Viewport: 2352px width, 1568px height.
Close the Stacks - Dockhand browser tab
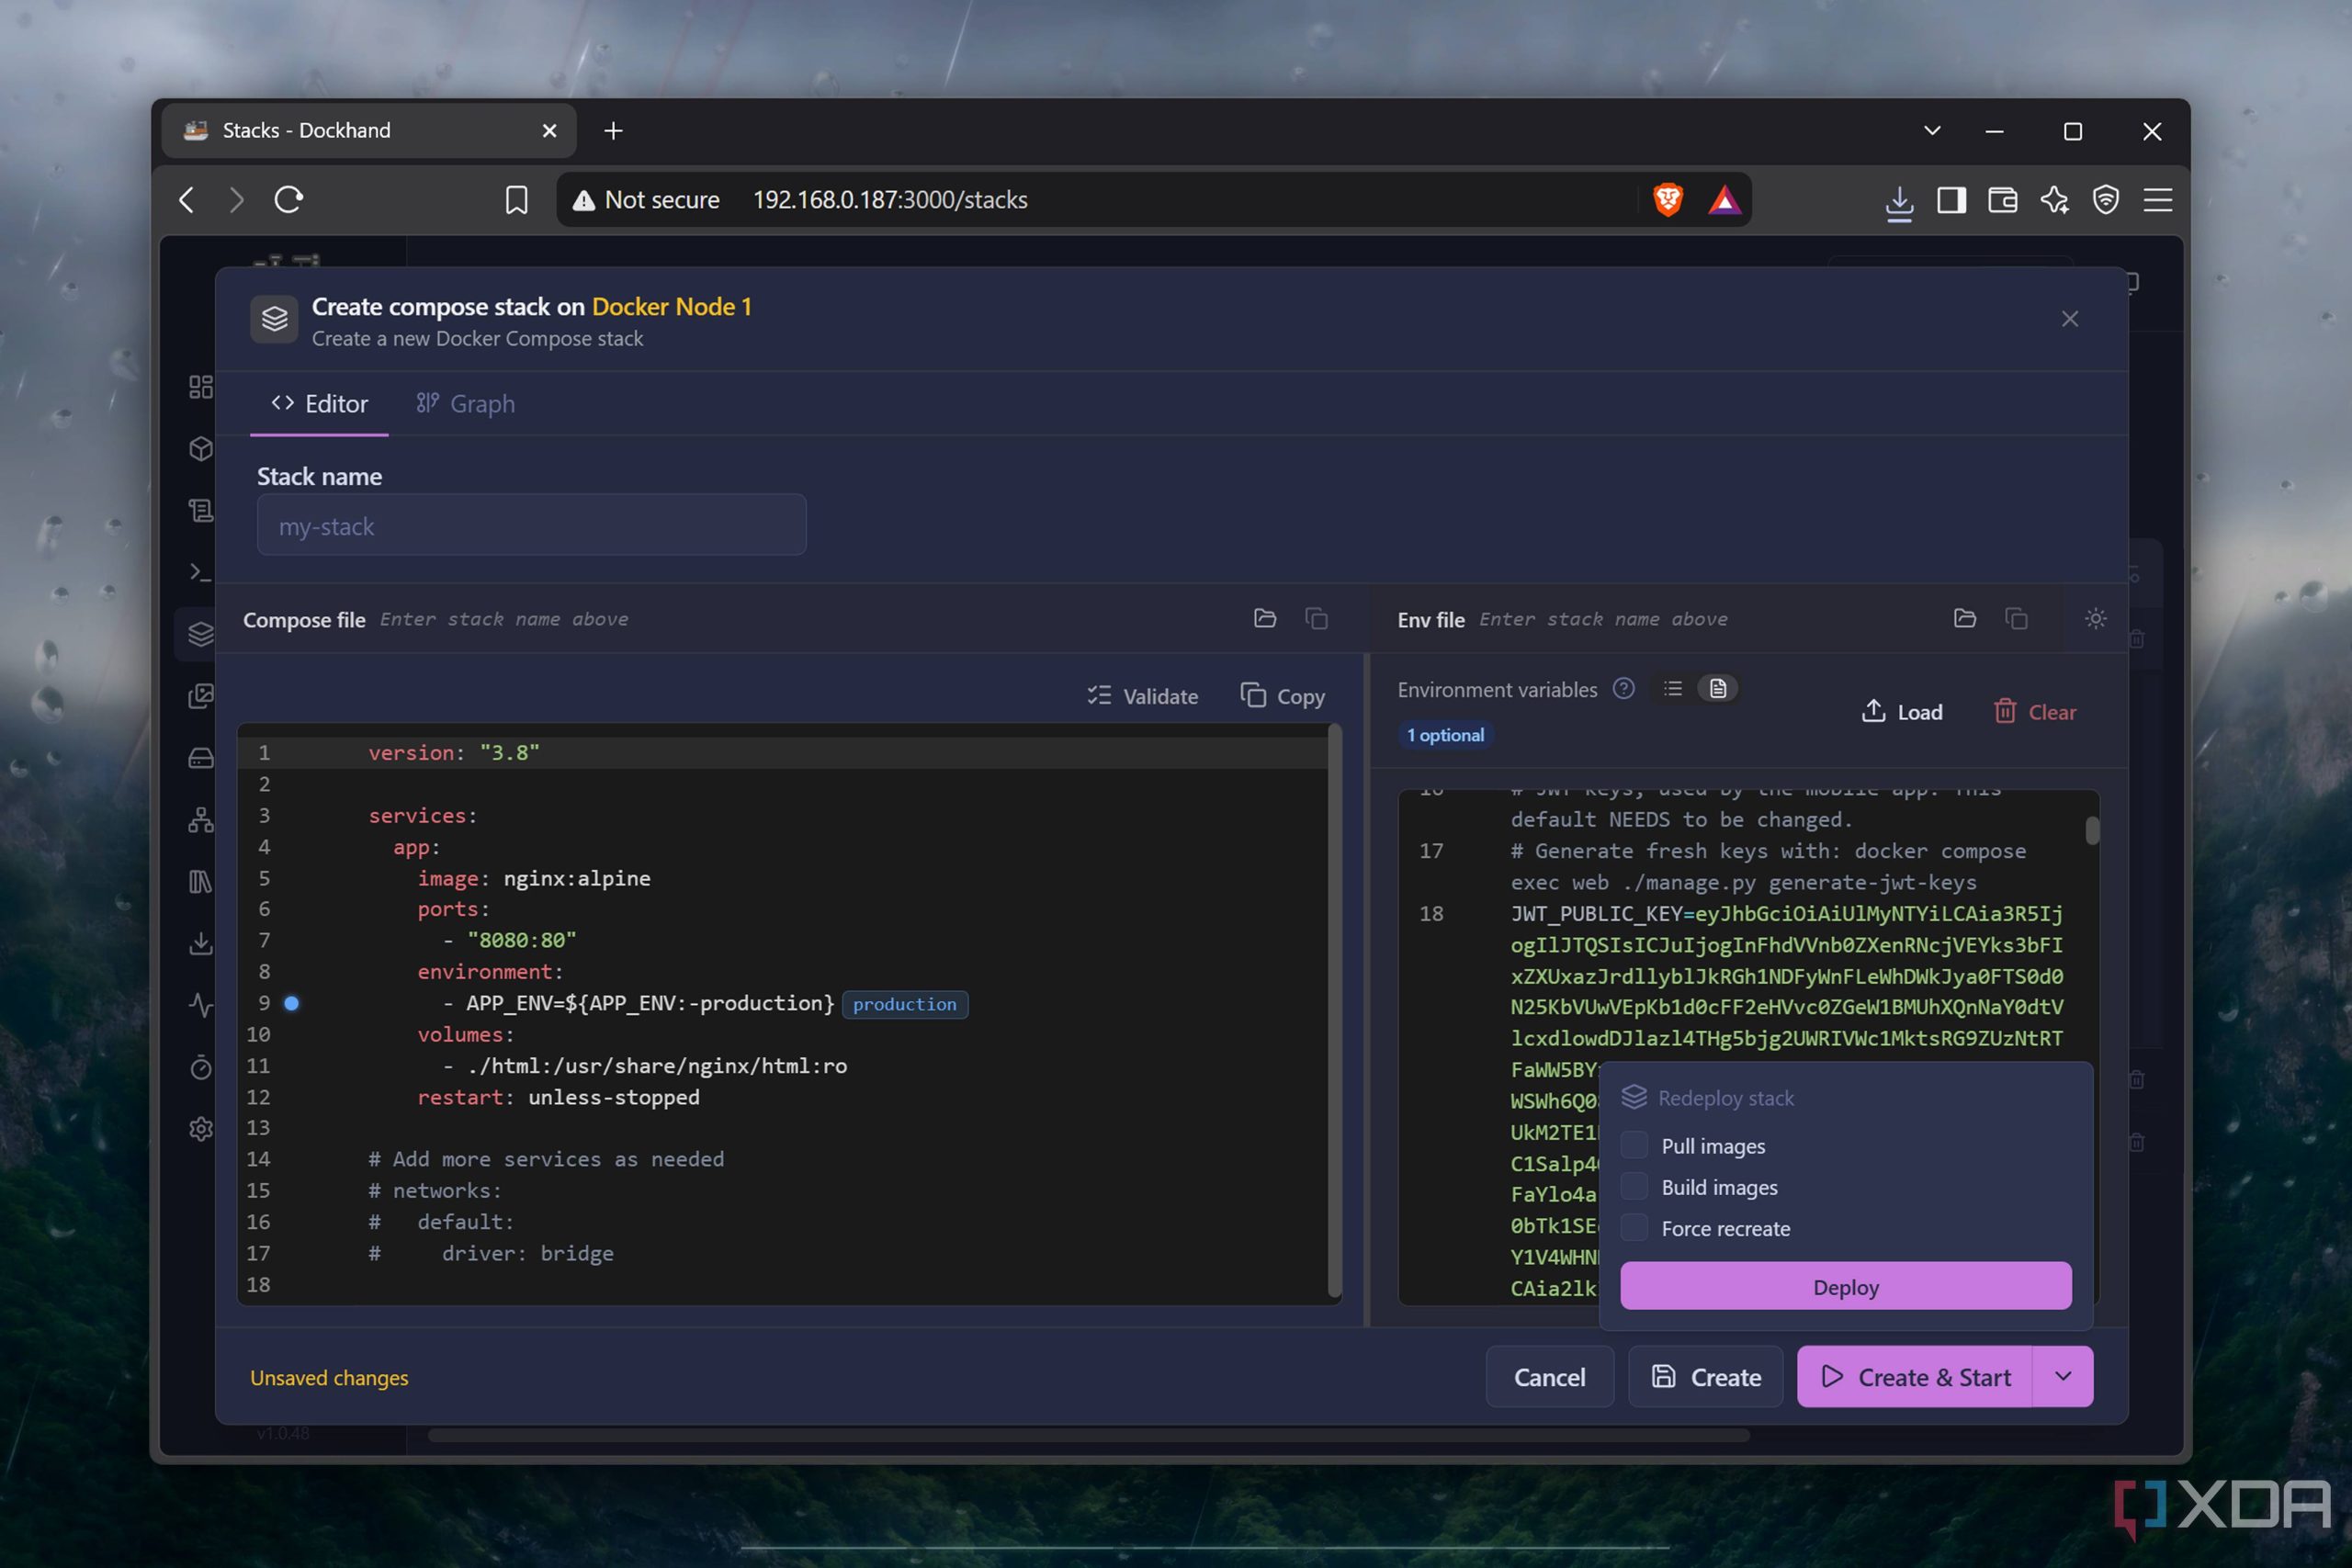[549, 131]
